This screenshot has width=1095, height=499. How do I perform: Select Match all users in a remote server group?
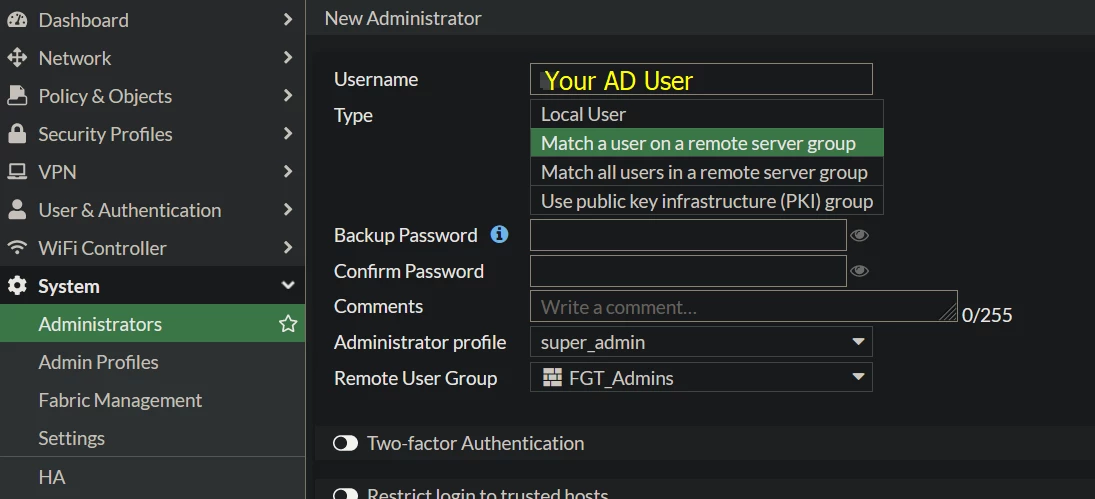(x=707, y=172)
